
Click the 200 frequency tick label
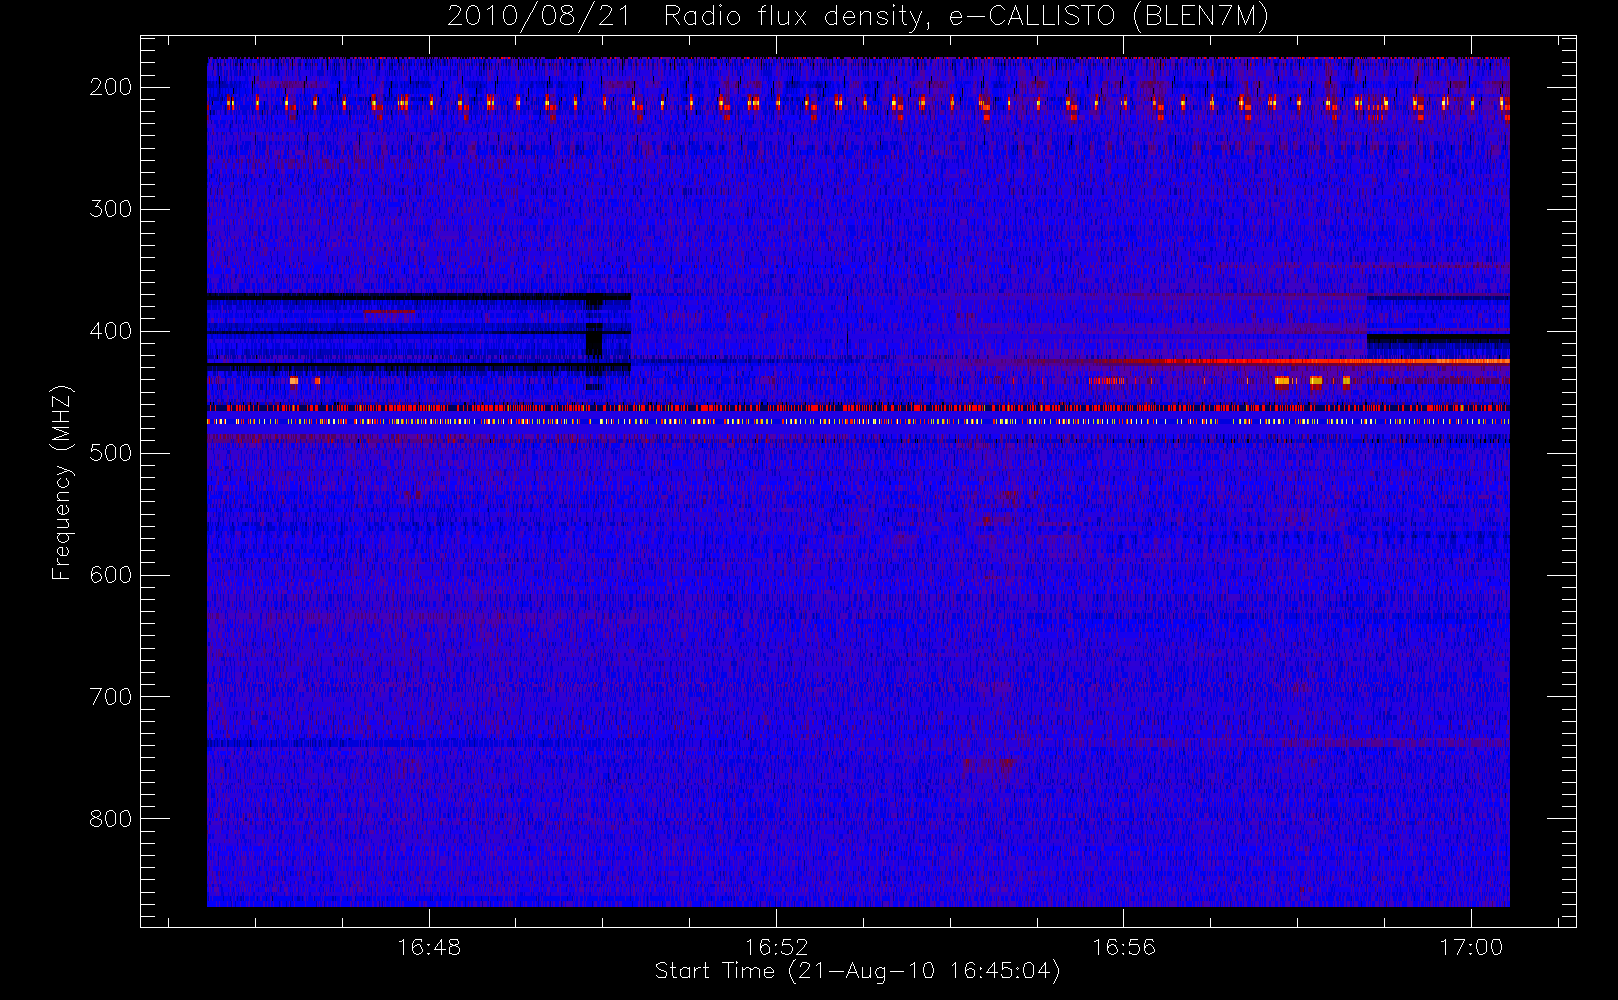coord(111,87)
